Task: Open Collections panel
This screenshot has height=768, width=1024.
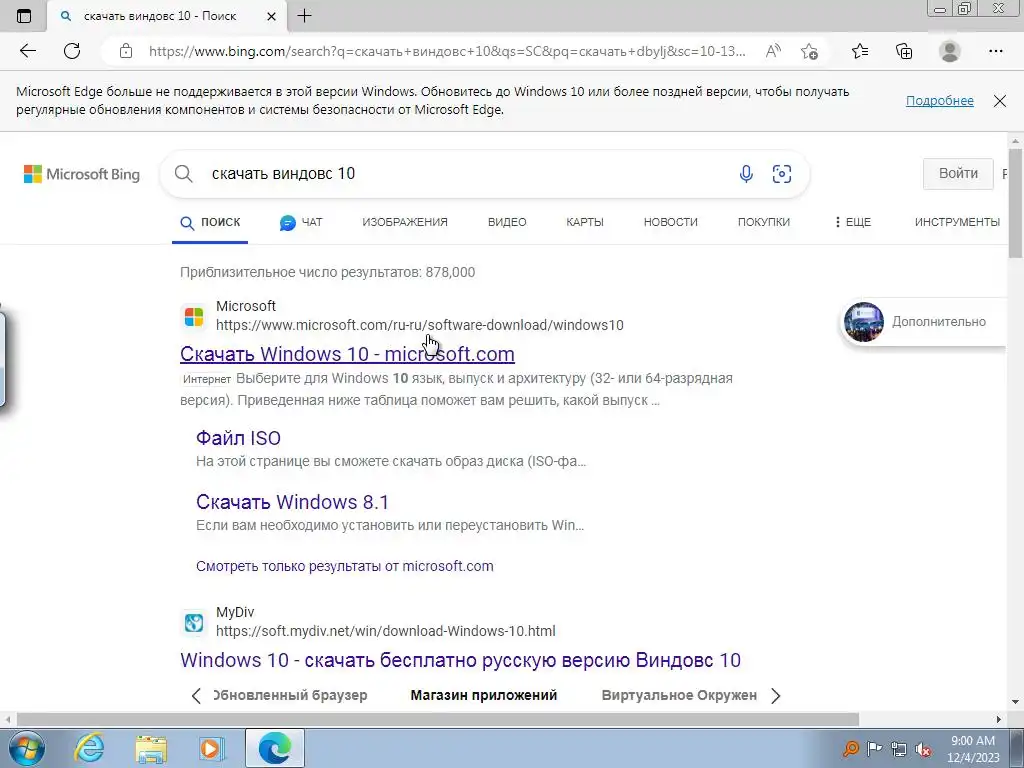Action: point(904,51)
